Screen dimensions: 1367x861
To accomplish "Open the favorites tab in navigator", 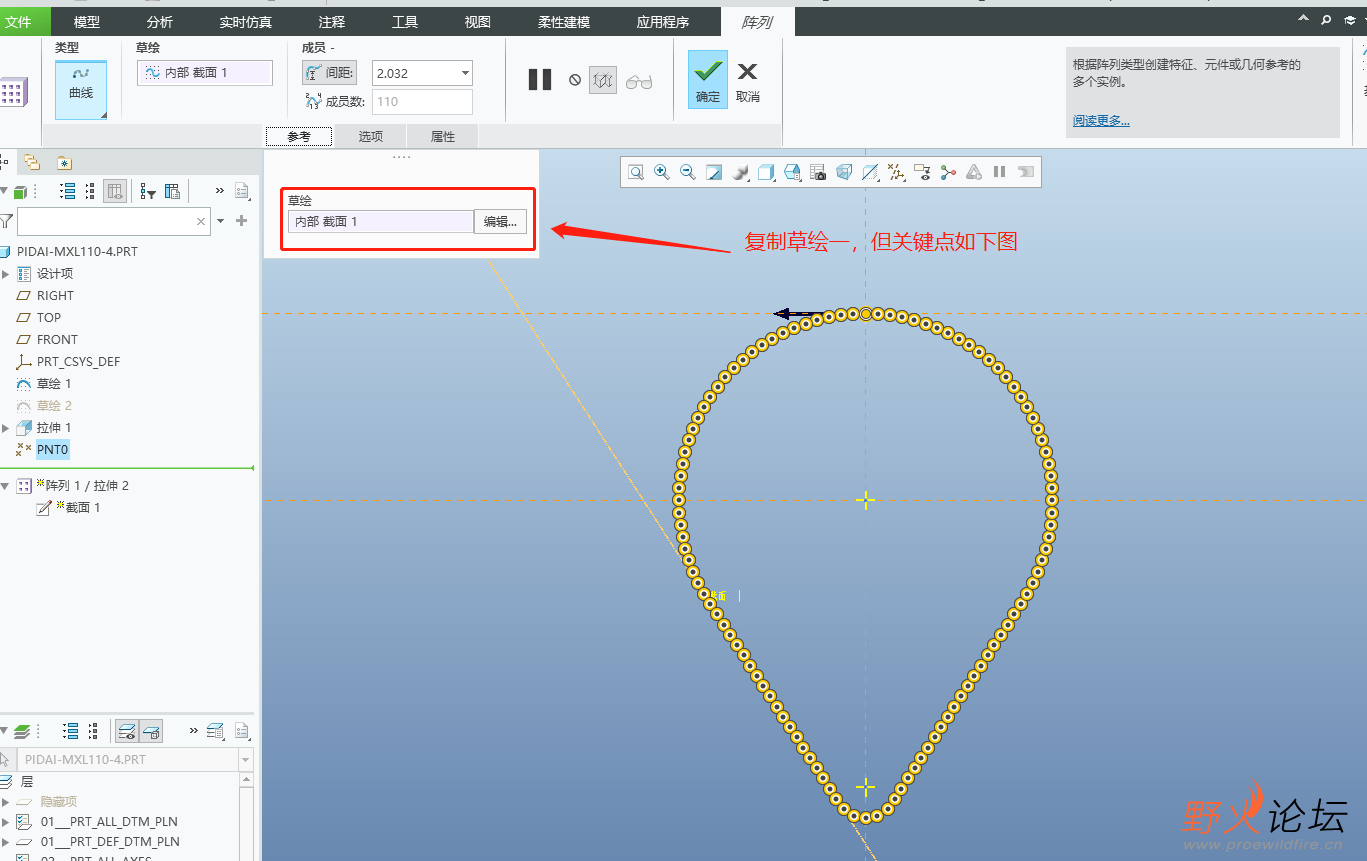I will 64,162.
